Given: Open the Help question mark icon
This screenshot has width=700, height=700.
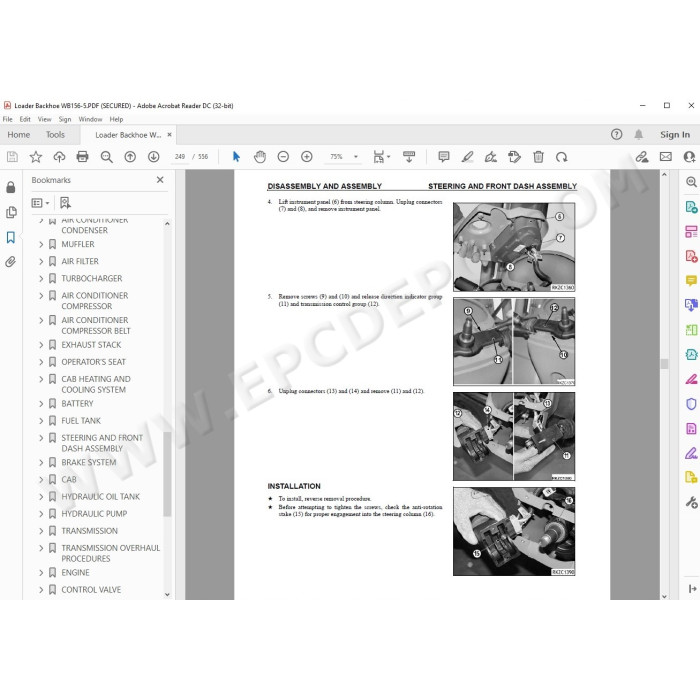Looking at the screenshot, I should pyautogui.click(x=617, y=134).
